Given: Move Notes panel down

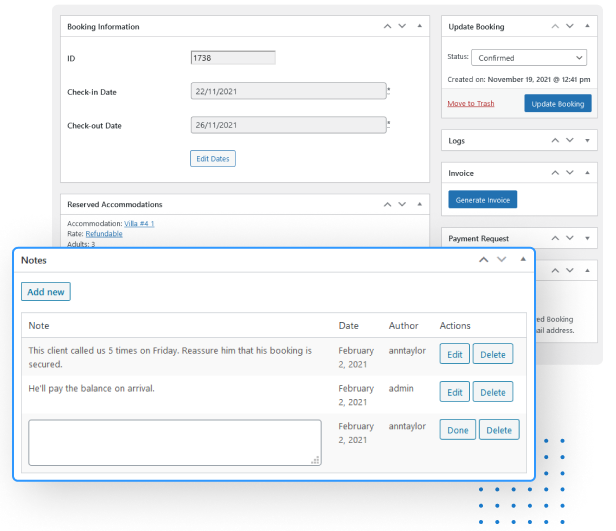Looking at the screenshot, I should pyautogui.click(x=502, y=260).
